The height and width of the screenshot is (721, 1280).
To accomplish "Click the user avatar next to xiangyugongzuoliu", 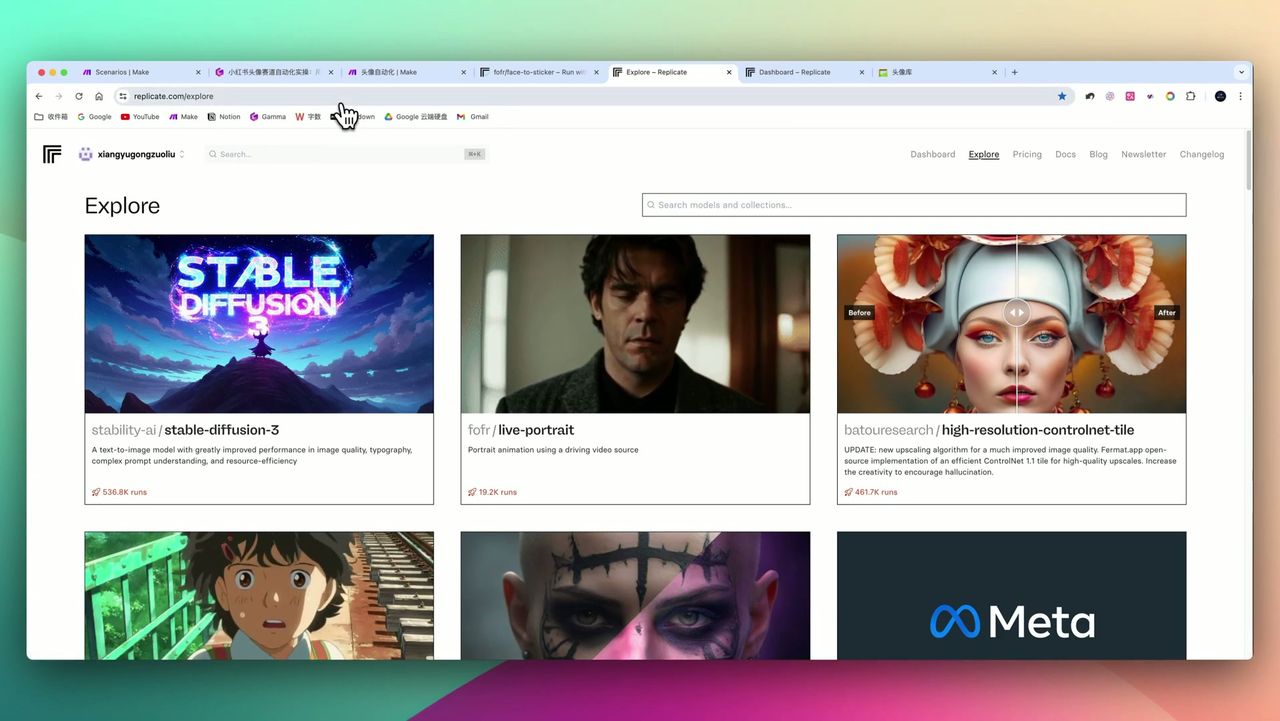I will click(x=85, y=153).
